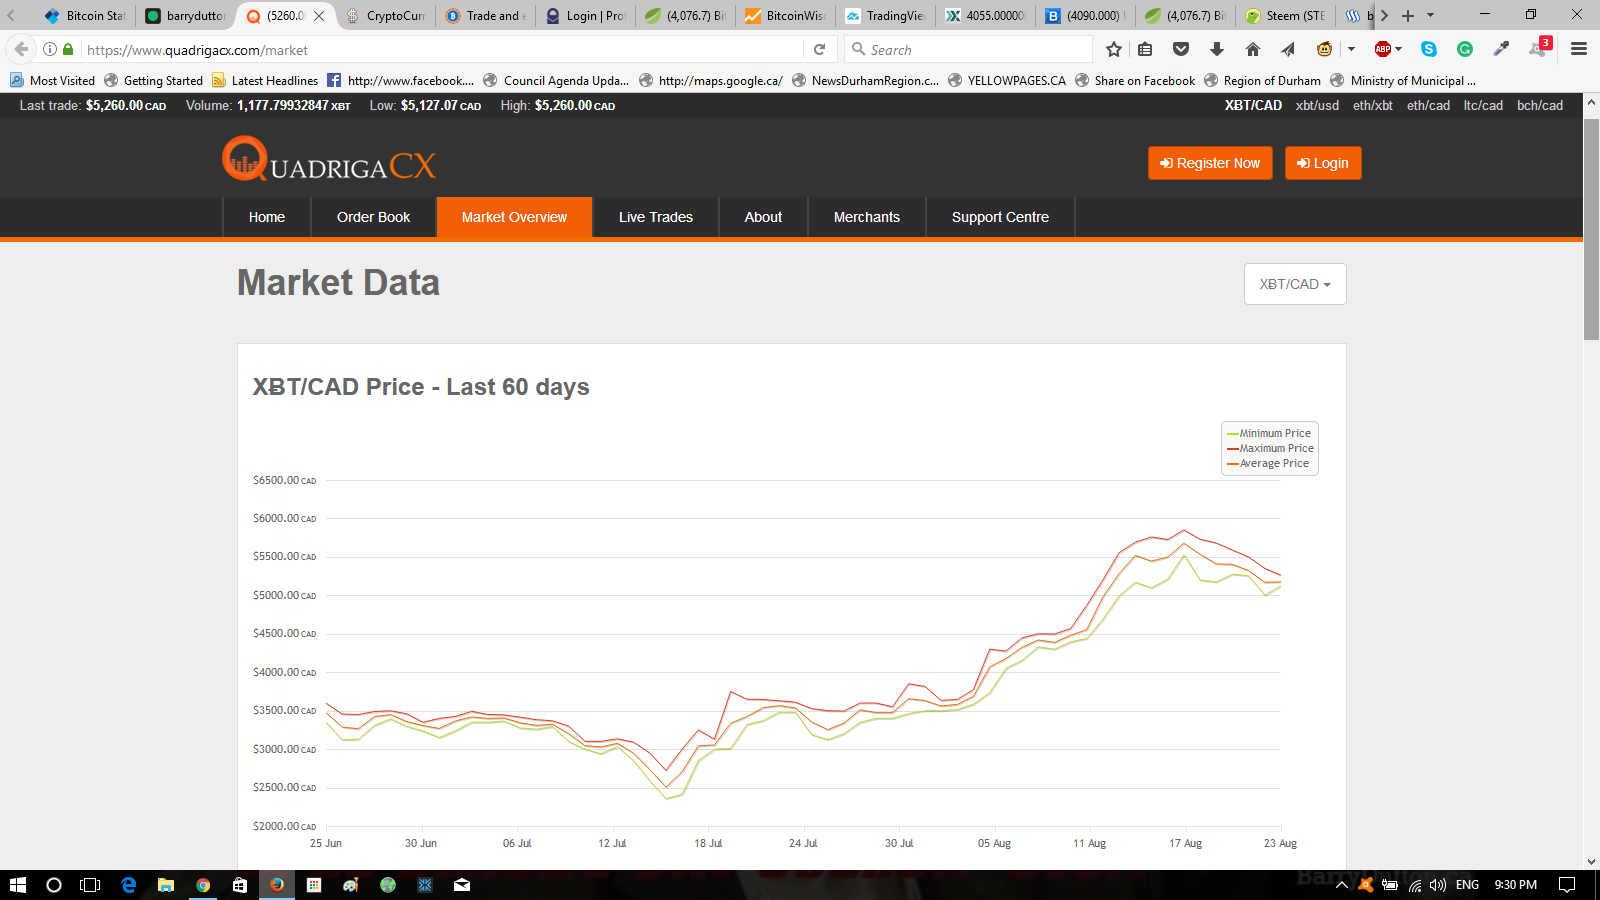Viewport: 1600px width, 900px height.
Task: Save page to Pocket
Action: click(1181, 49)
